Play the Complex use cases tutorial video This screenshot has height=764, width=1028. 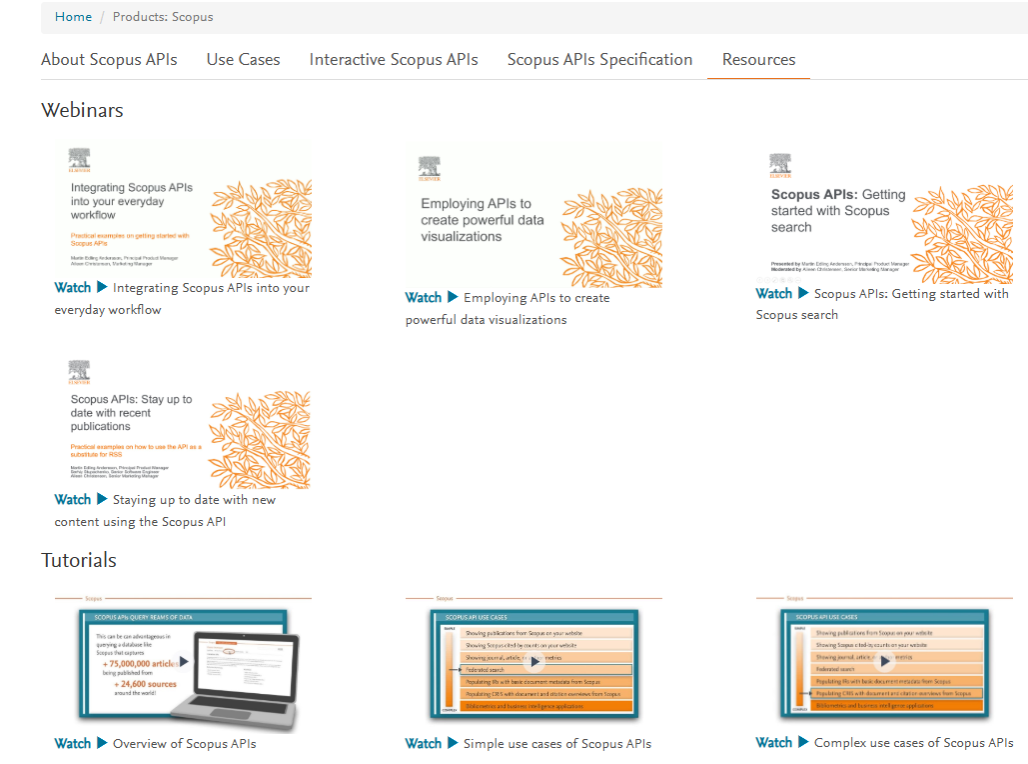pyautogui.click(x=885, y=661)
